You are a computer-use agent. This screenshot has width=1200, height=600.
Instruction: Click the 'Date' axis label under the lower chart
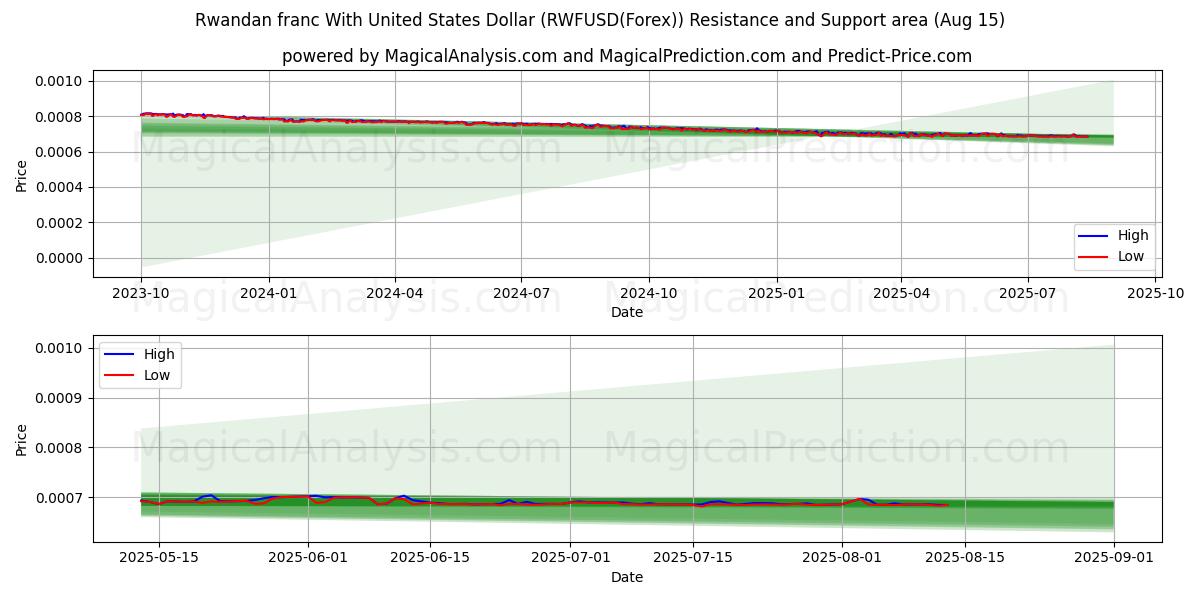(627, 577)
